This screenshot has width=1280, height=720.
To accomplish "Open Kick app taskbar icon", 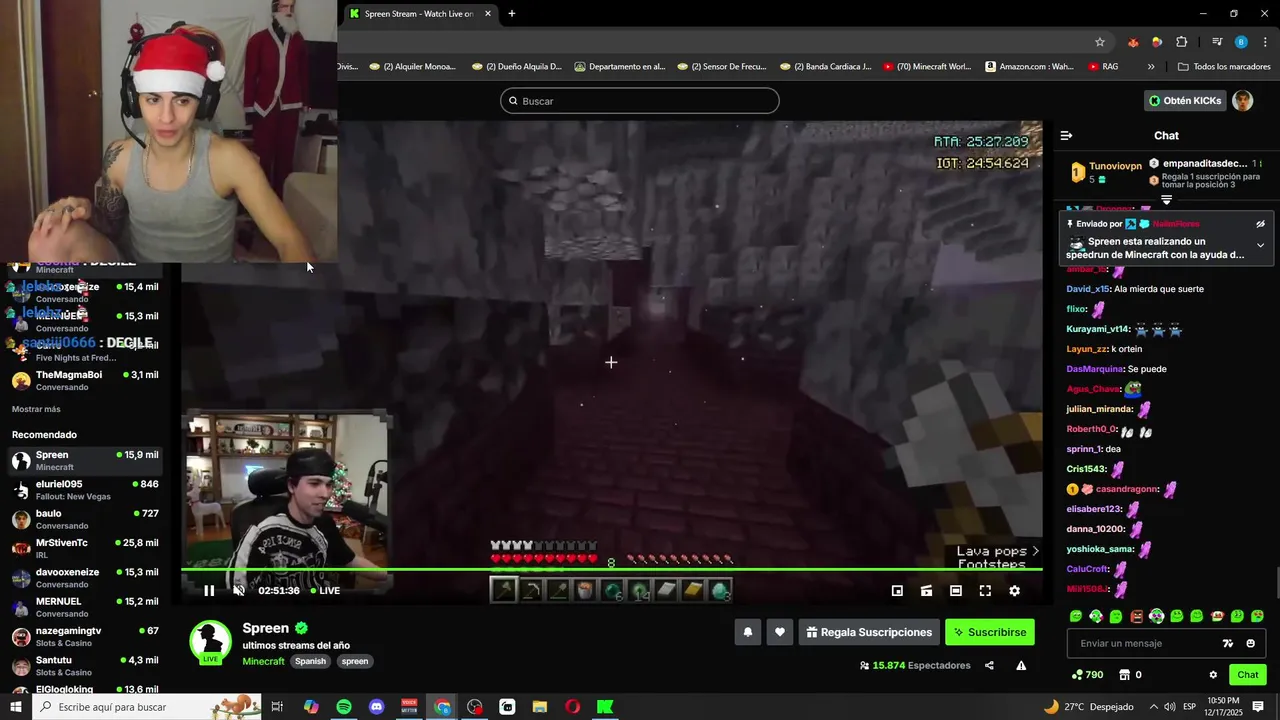I will point(605,707).
